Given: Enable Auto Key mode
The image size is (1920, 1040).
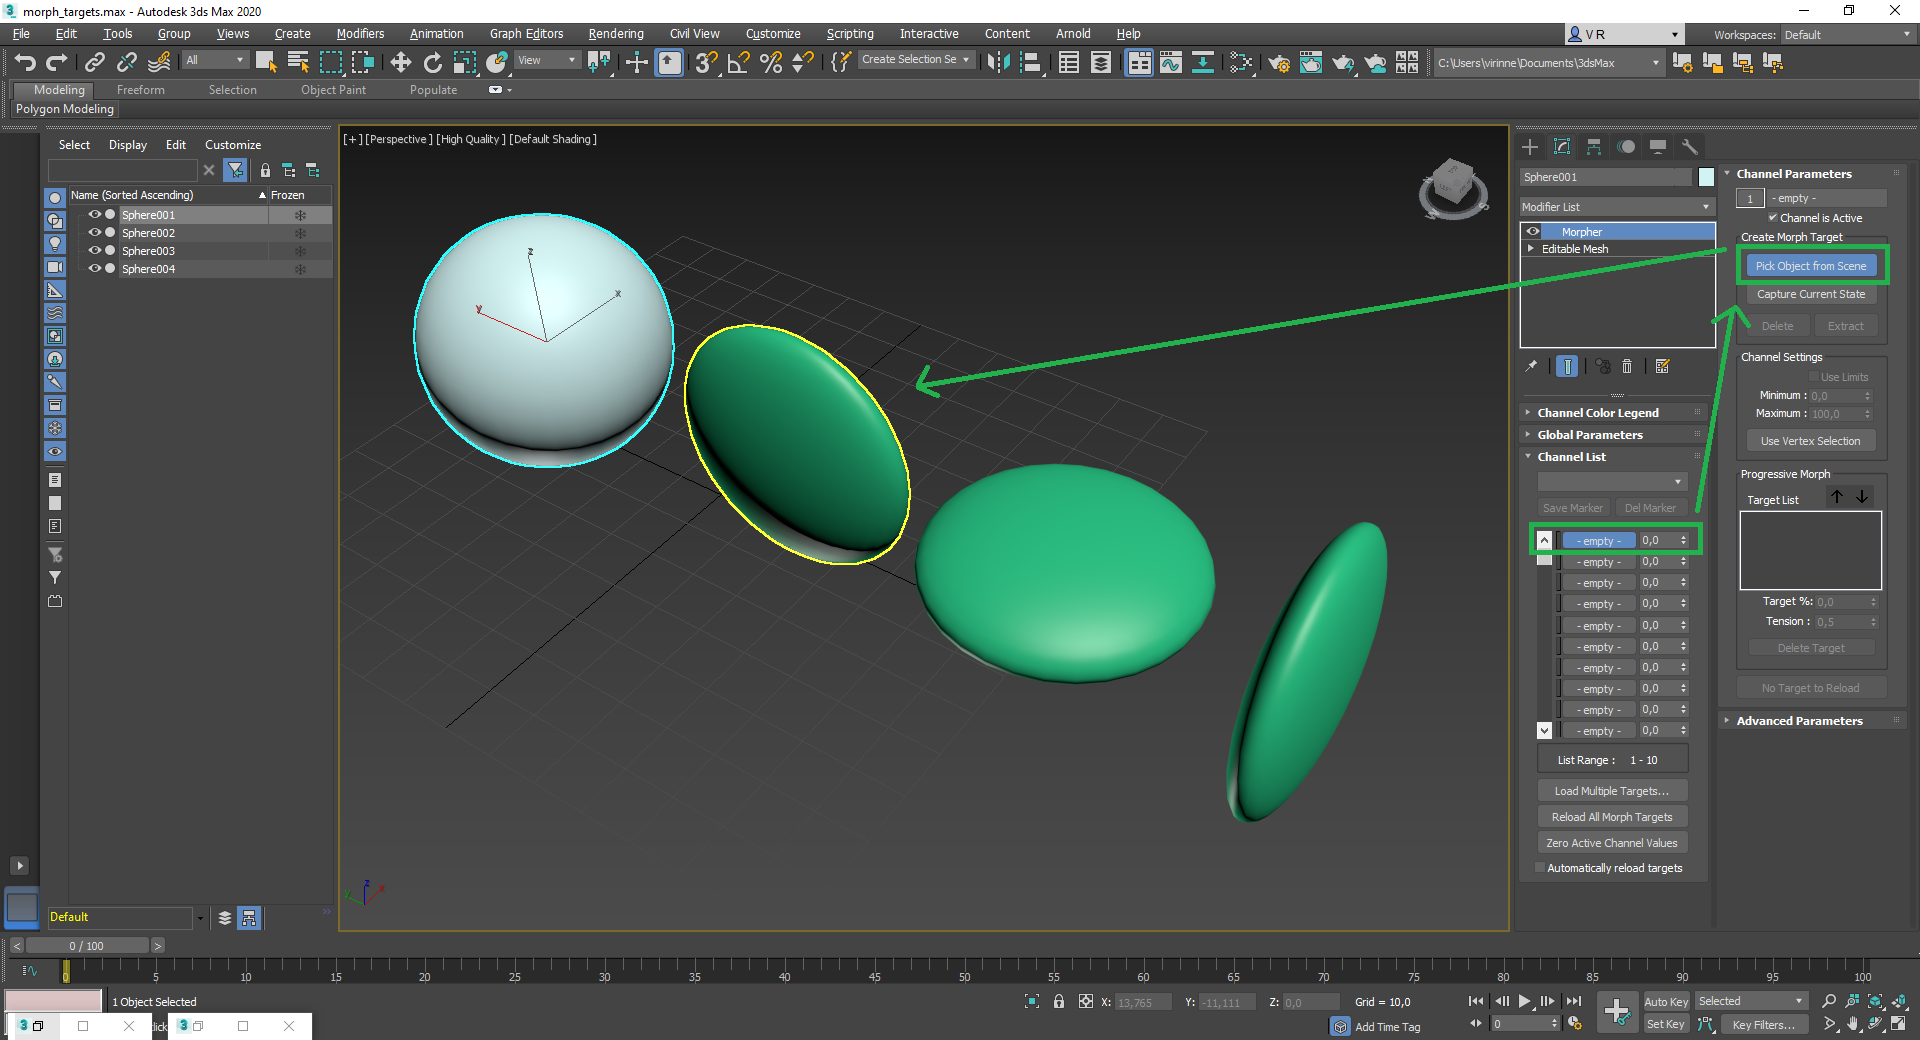Looking at the screenshot, I should tap(1666, 1001).
